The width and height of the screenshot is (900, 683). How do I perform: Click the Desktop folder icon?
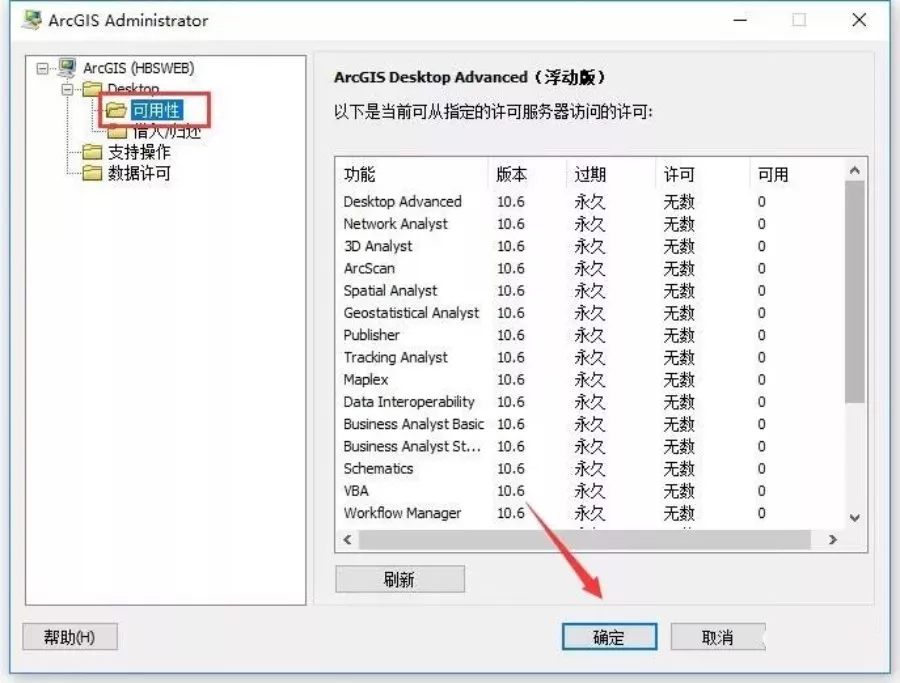click(x=92, y=90)
